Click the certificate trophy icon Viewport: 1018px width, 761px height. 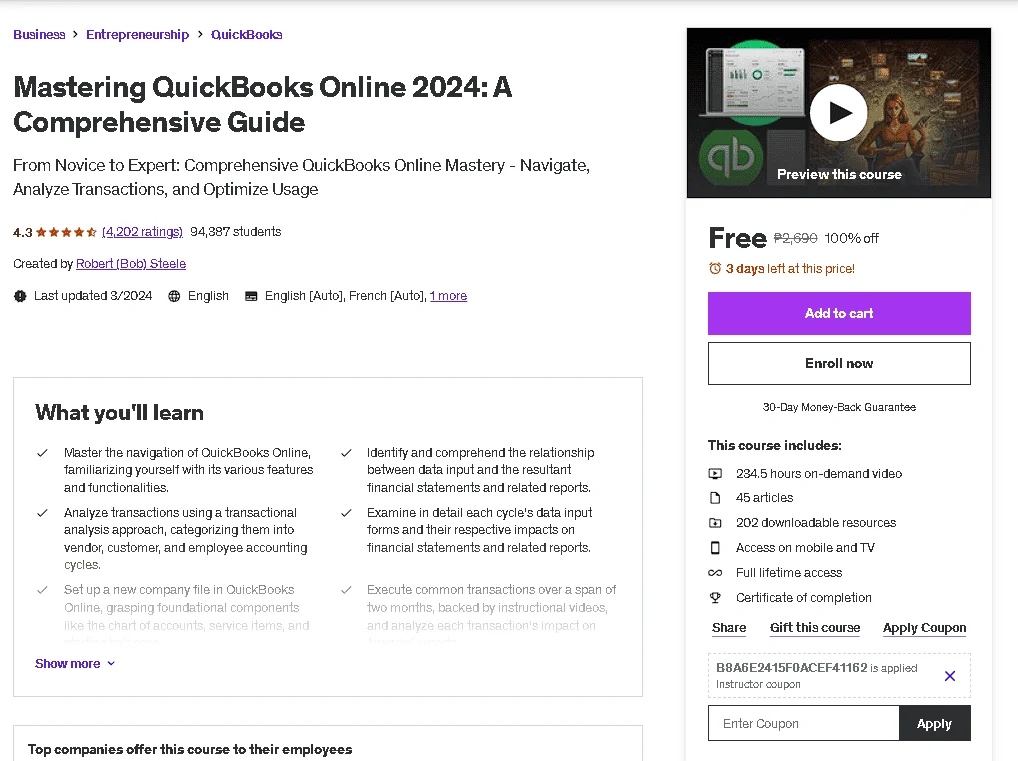pos(715,597)
